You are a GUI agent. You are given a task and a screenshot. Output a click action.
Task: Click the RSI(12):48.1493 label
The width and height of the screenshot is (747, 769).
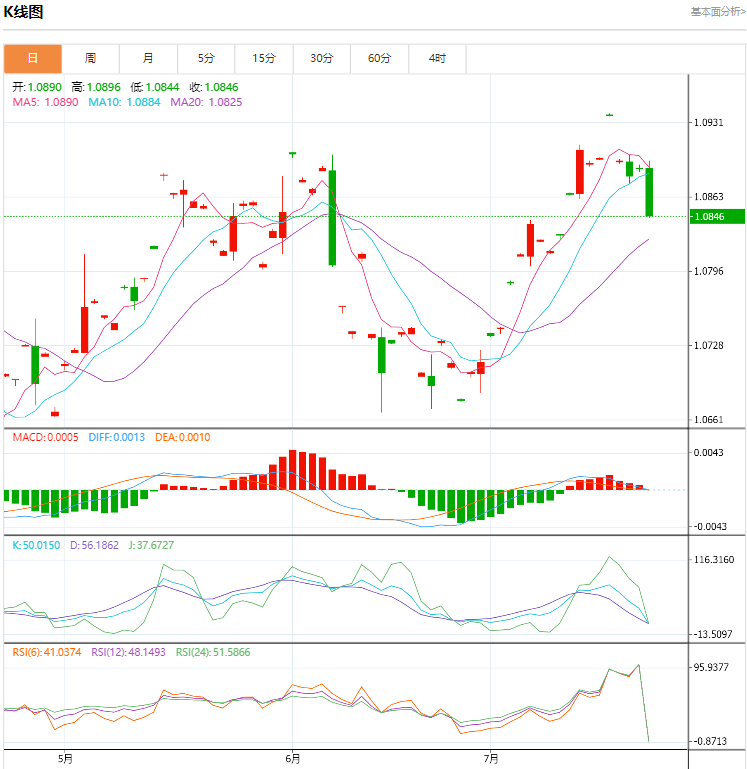[129, 652]
